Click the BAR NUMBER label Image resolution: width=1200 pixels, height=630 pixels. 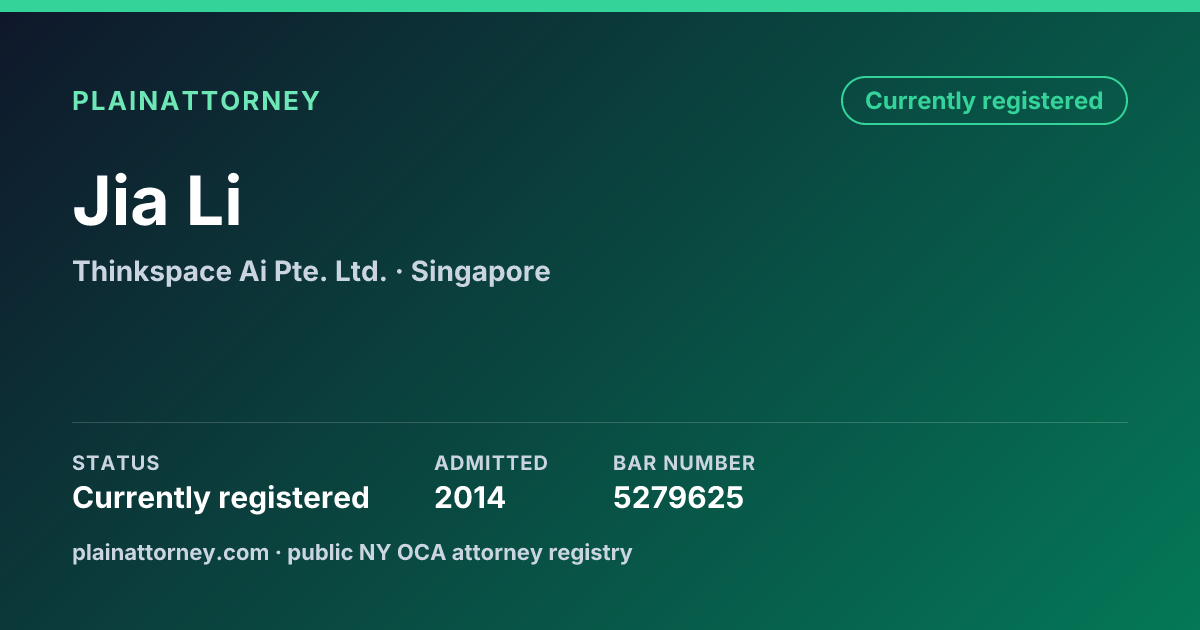click(684, 463)
